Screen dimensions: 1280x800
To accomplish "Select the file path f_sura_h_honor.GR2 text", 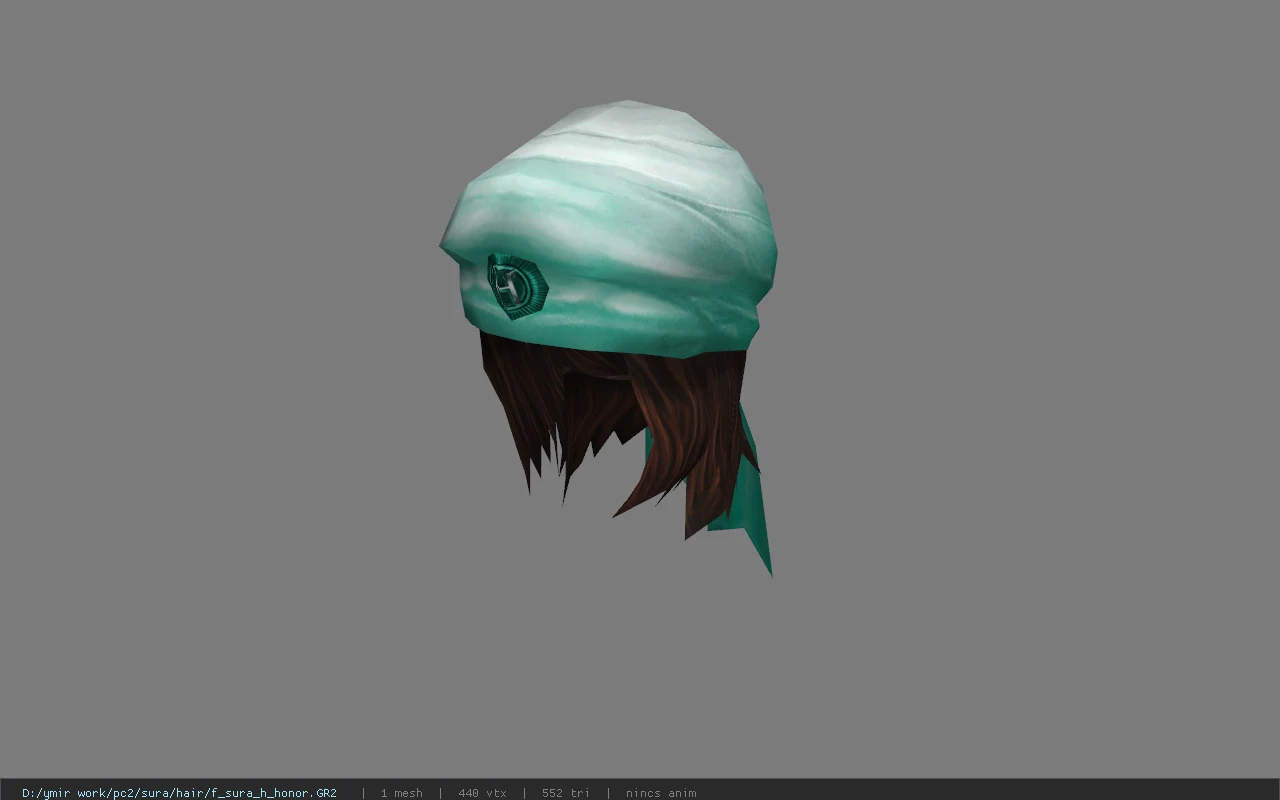I will click(x=273, y=793).
